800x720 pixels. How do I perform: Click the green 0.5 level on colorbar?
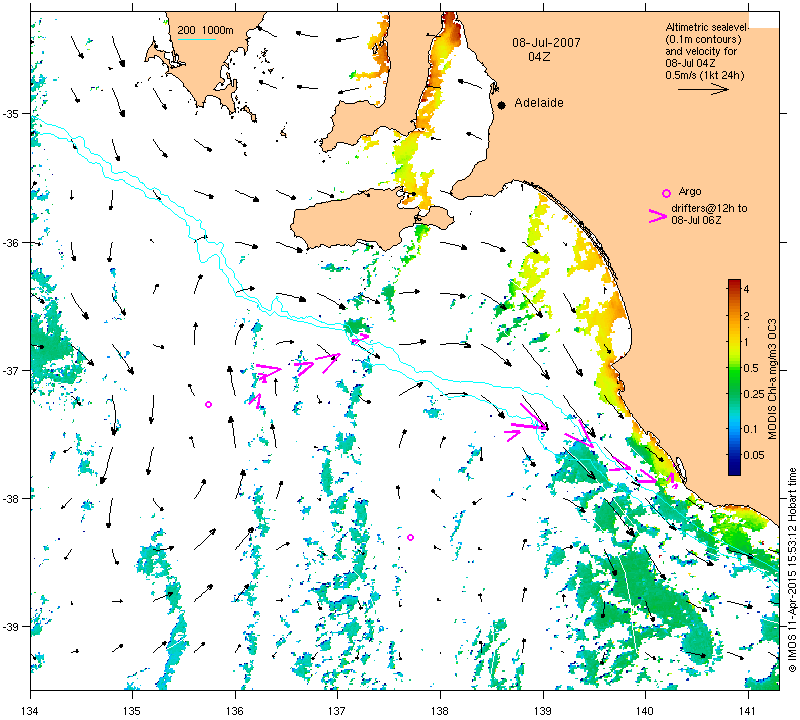click(734, 368)
